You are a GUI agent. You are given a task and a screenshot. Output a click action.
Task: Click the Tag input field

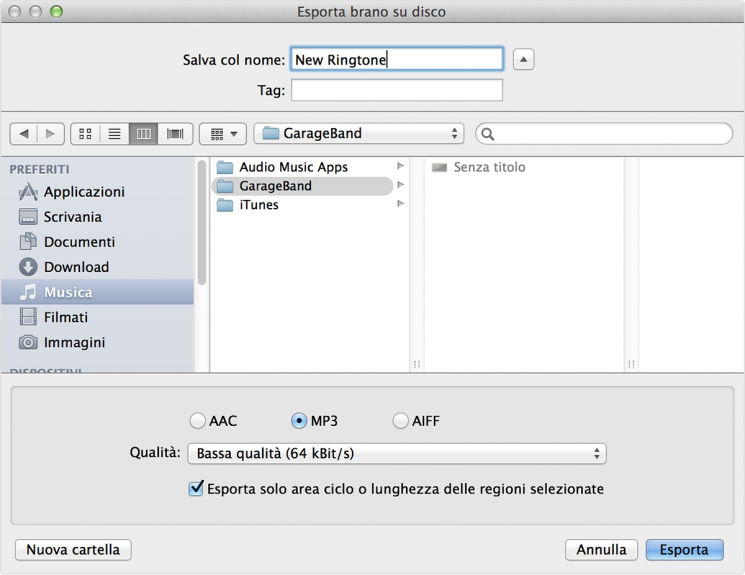point(396,91)
